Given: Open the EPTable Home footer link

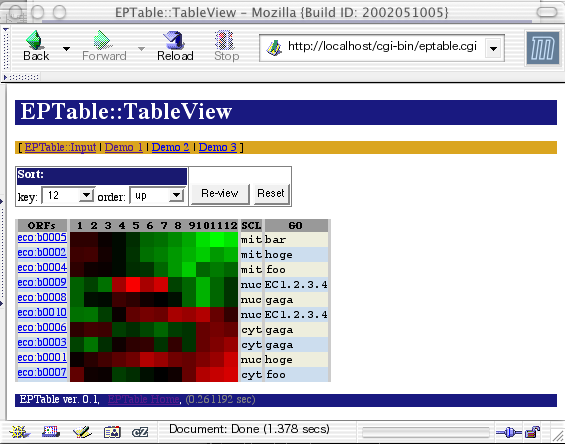Looking at the screenshot, I should click(143, 399).
